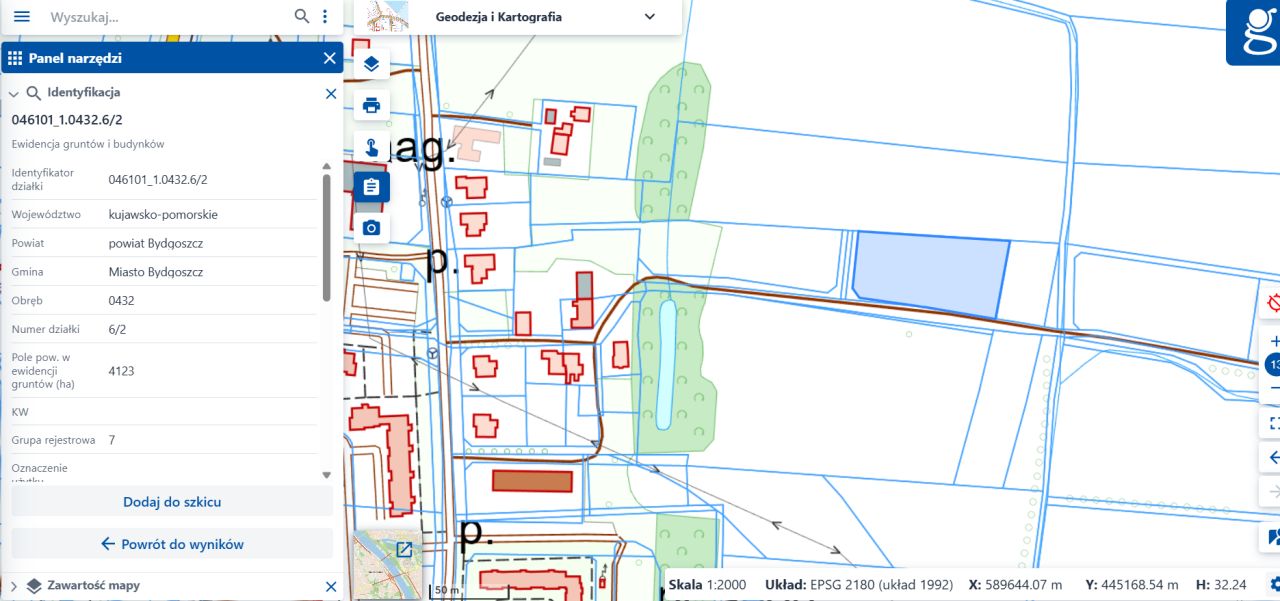Click Powrót do wyników link
The height and width of the screenshot is (601, 1280).
(x=171, y=544)
